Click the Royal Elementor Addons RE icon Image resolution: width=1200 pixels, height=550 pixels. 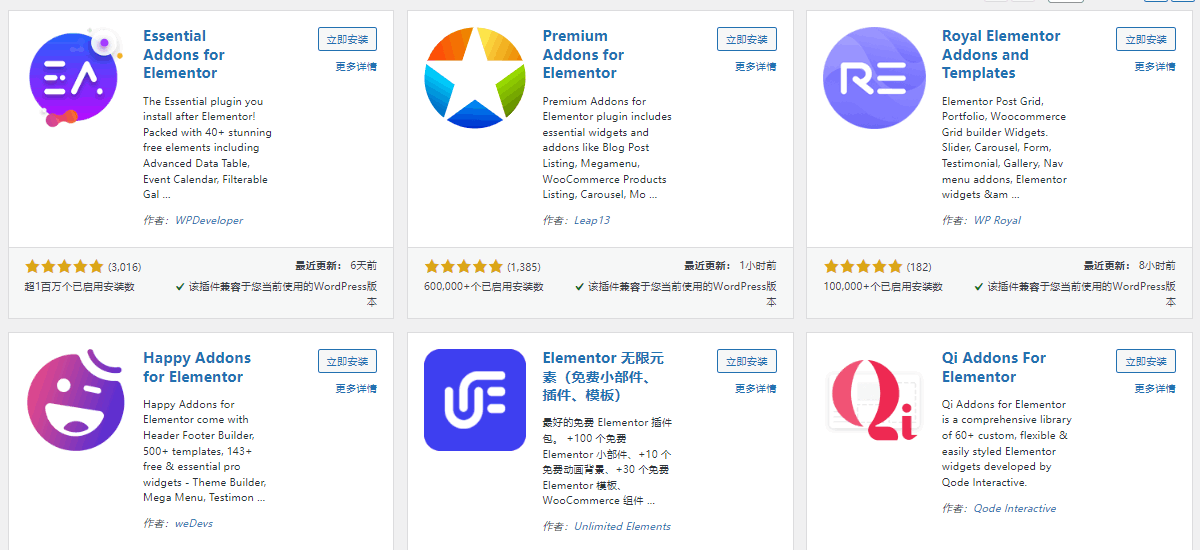(874, 78)
